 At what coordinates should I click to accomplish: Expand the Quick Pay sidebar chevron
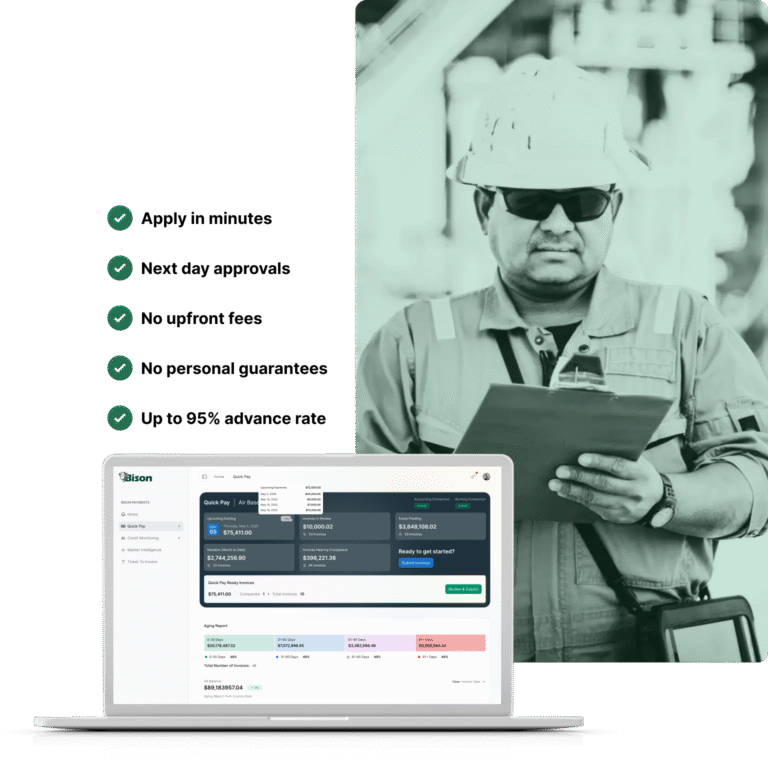pyautogui.click(x=180, y=526)
